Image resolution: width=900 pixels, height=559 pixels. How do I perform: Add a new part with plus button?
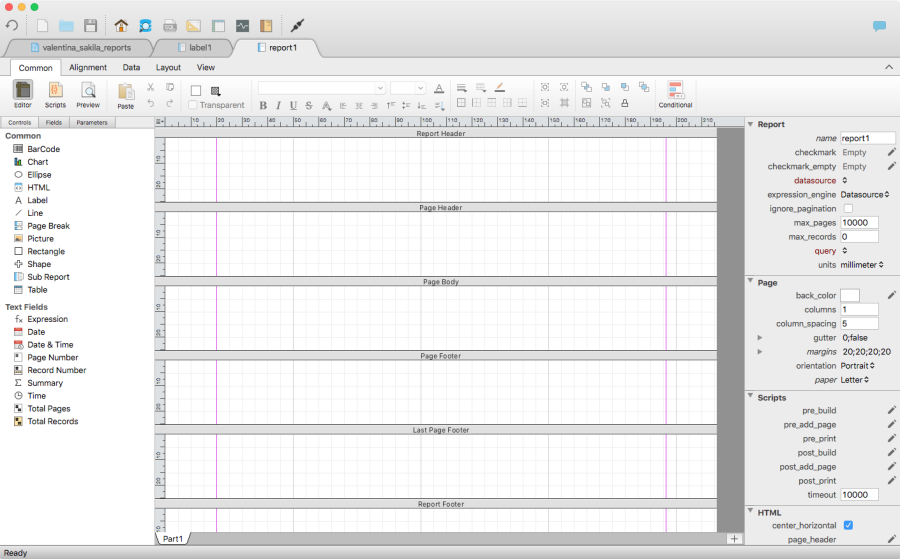(x=734, y=538)
